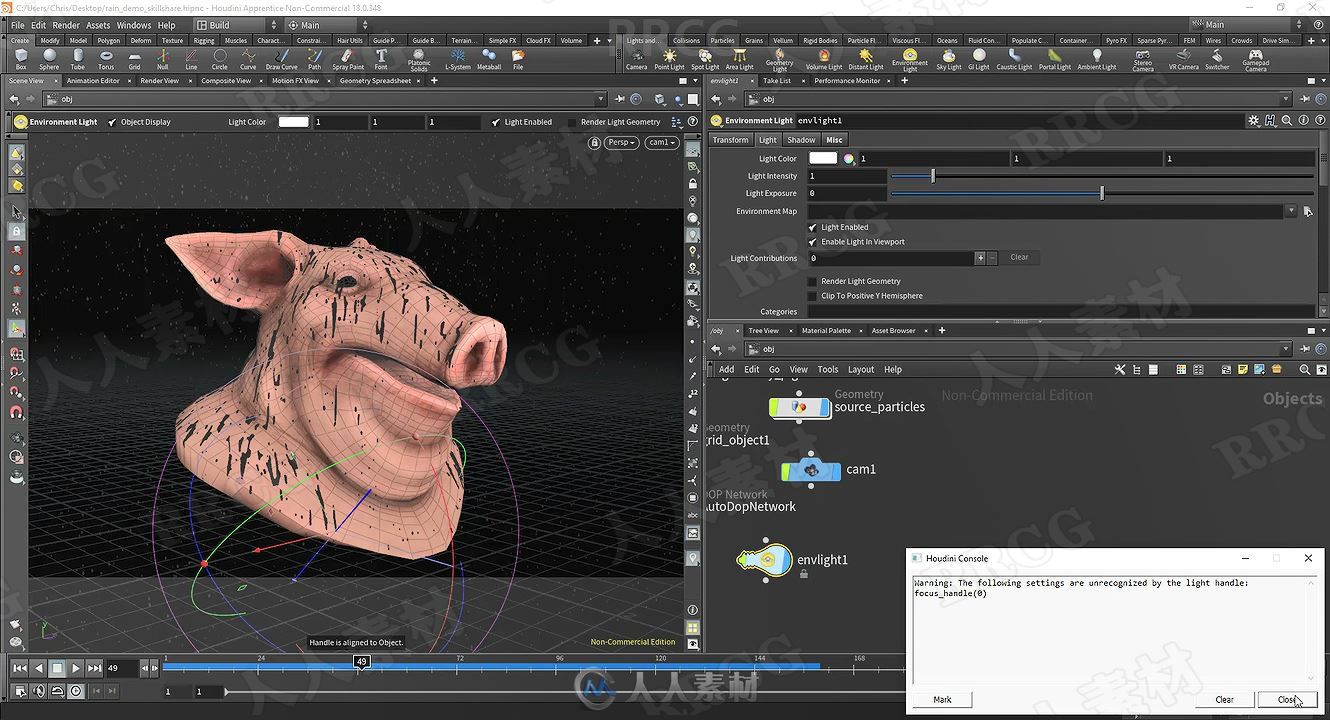Screen dimensions: 1330x720
Task: Open the Main radial menu dropdown
Action: (329, 25)
